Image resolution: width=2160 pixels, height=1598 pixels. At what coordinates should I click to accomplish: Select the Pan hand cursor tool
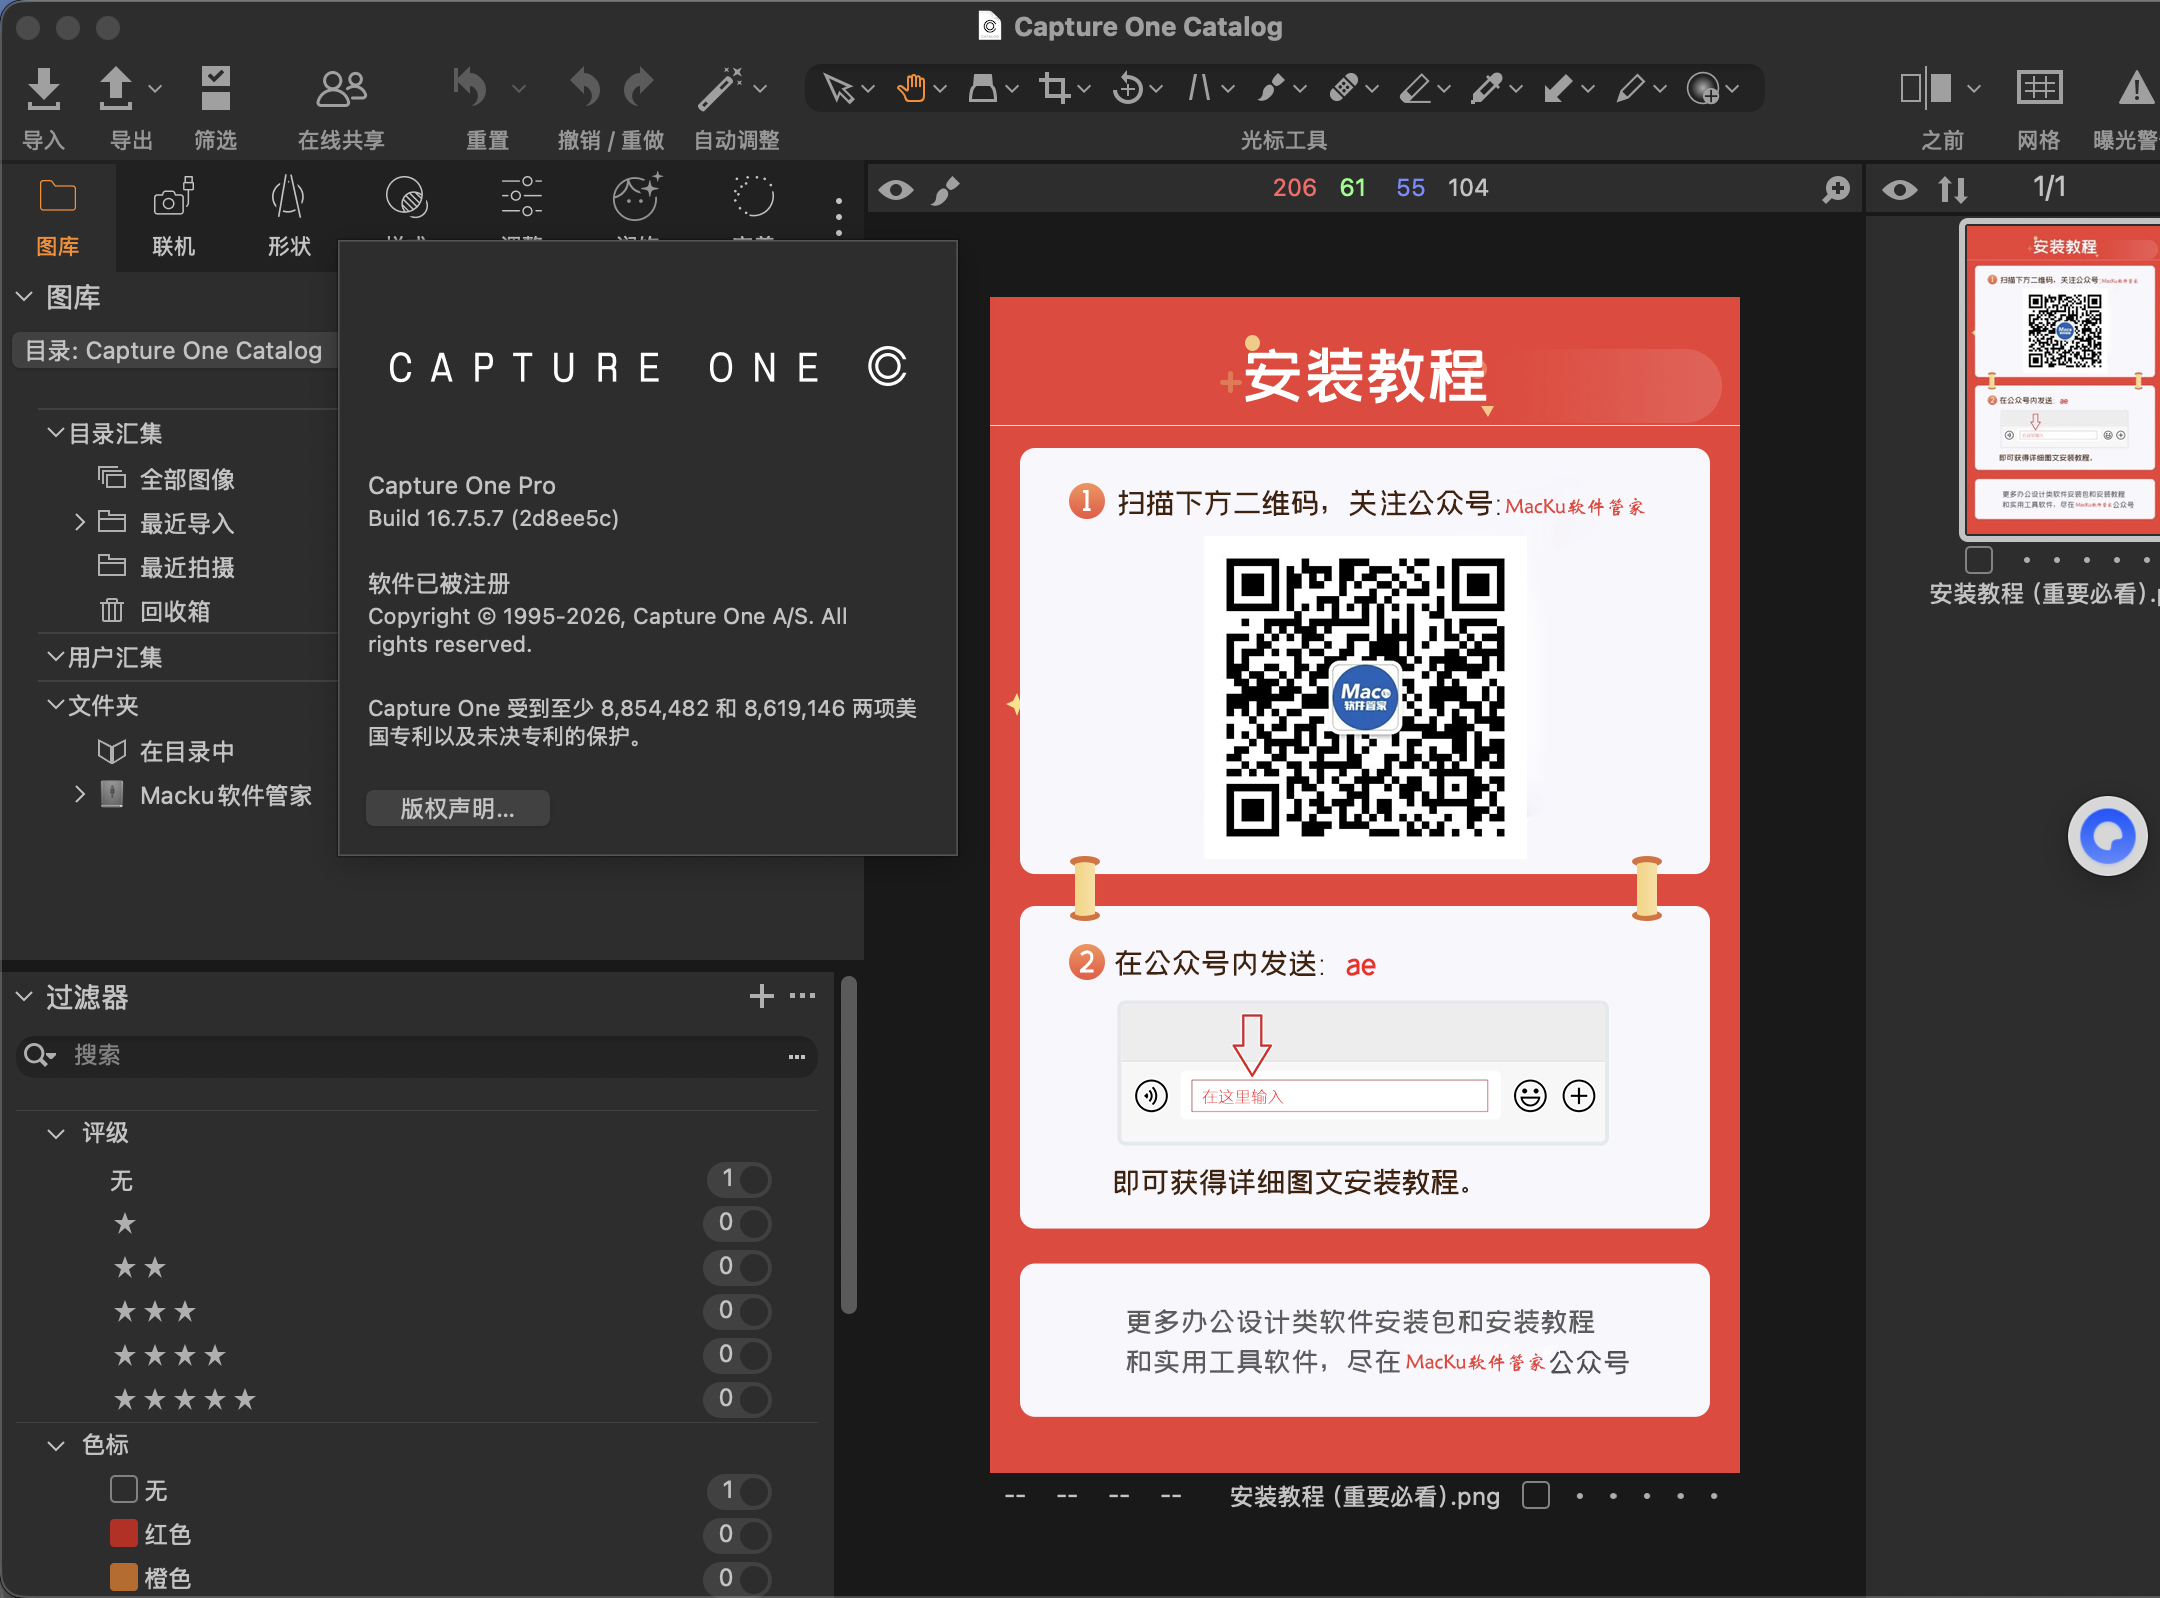click(911, 89)
